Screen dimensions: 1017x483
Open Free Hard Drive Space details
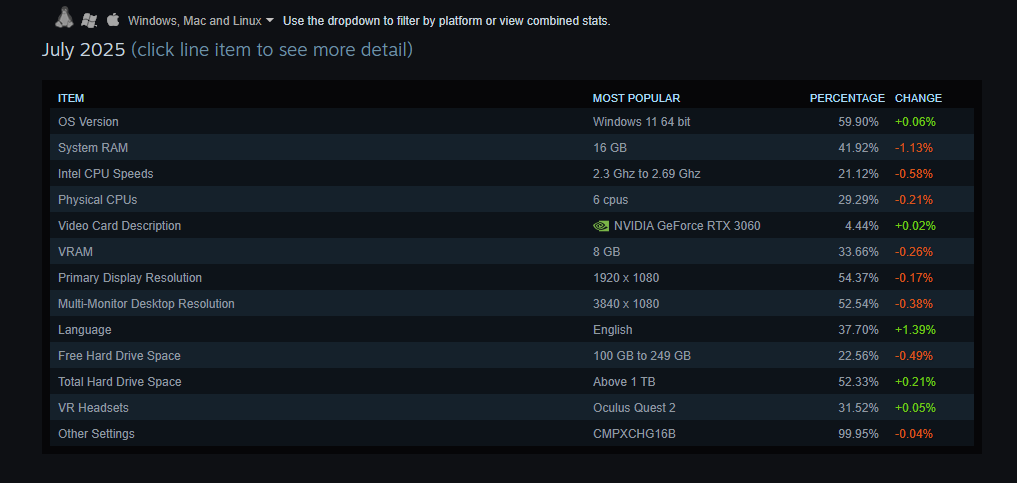[512, 355]
